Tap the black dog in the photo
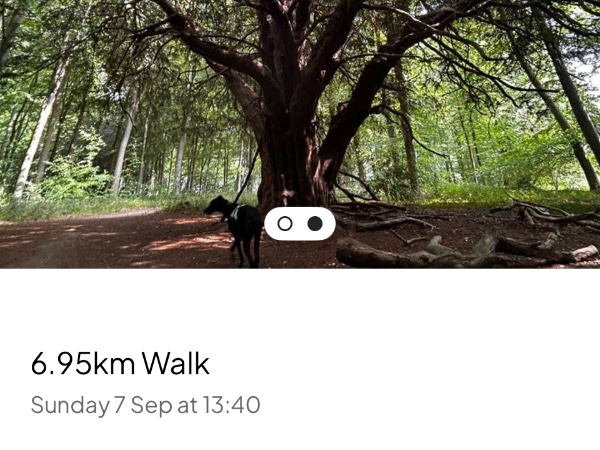 pyautogui.click(x=237, y=230)
